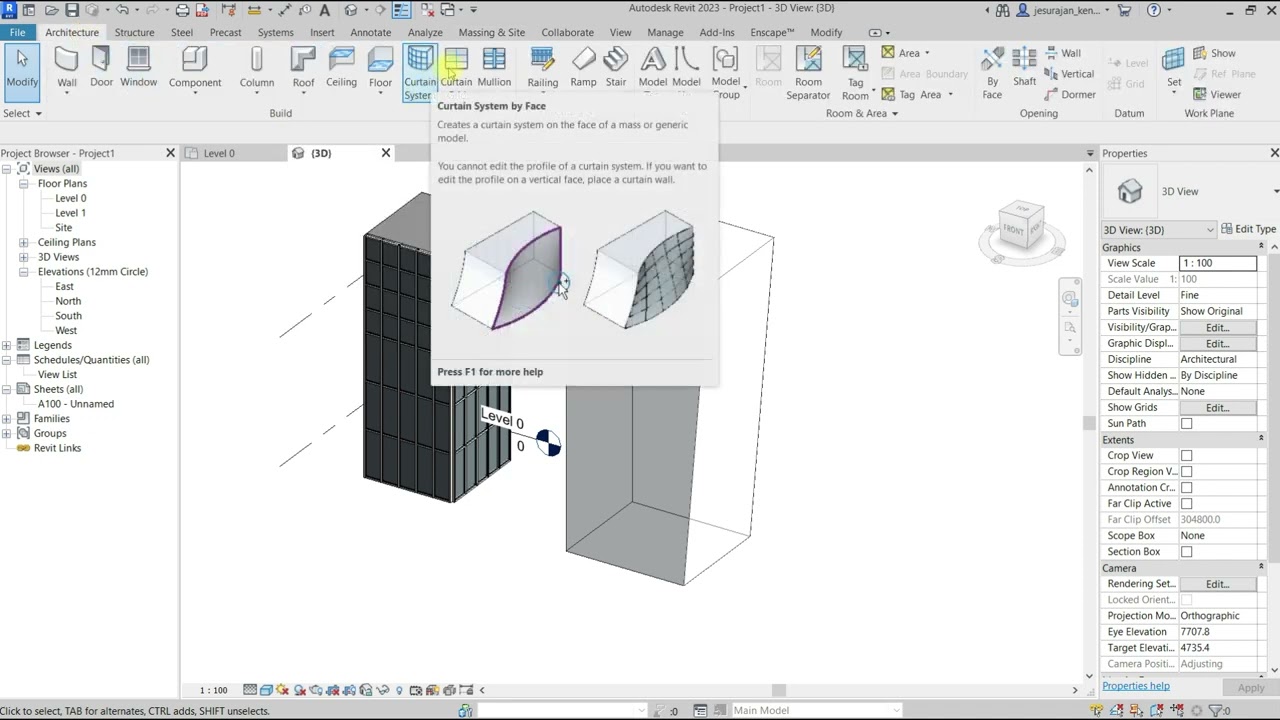Open the Properties help link
1280x720 pixels.
click(1135, 686)
